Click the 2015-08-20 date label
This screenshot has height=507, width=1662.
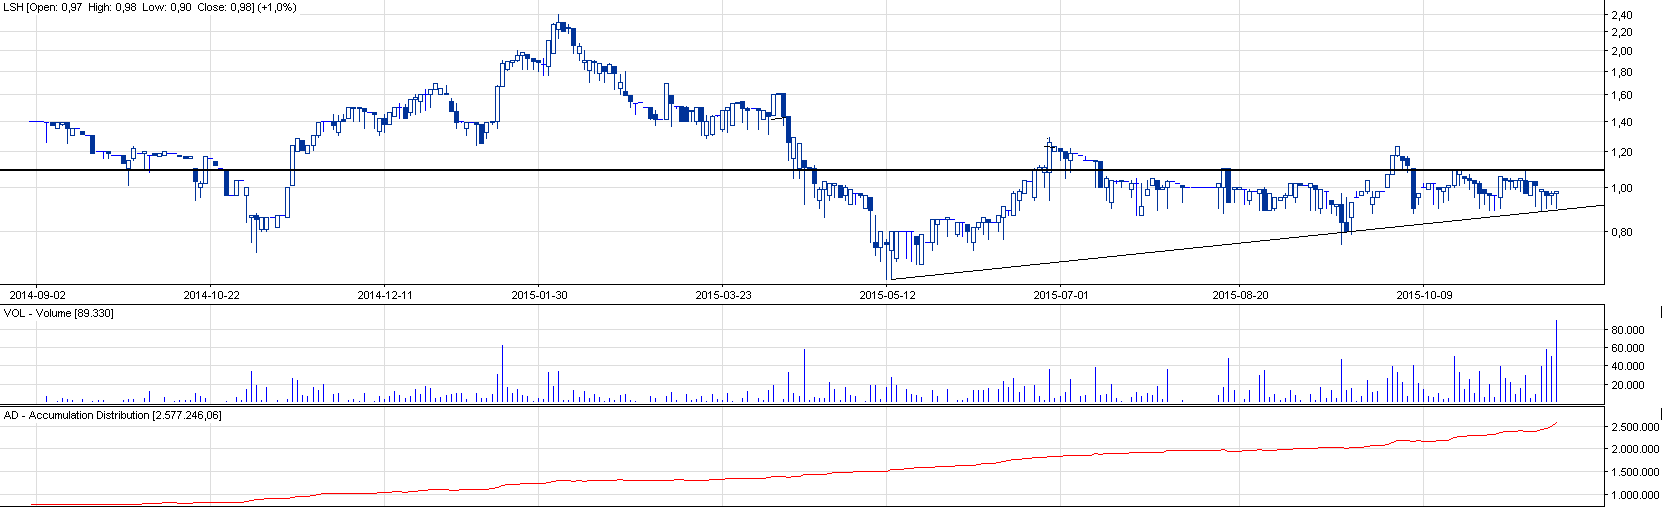click(x=1240, y=295)
